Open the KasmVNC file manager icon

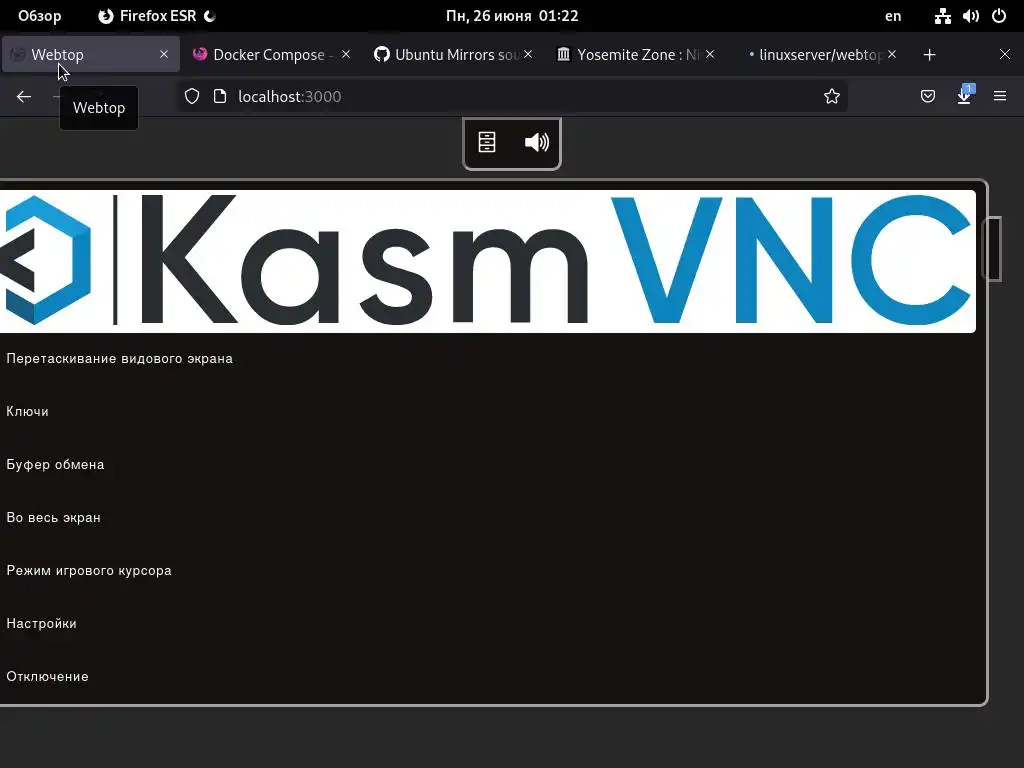[487, 142]
